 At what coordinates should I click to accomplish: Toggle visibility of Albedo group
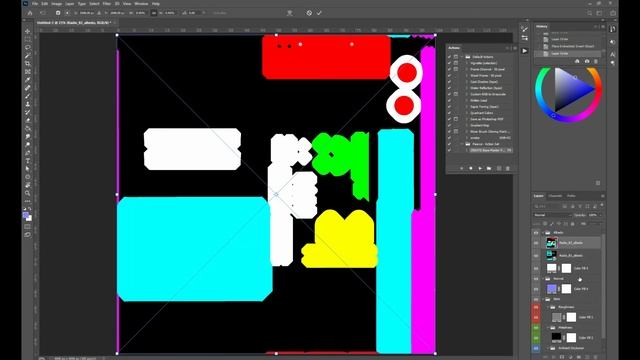[x=536, y=232]
